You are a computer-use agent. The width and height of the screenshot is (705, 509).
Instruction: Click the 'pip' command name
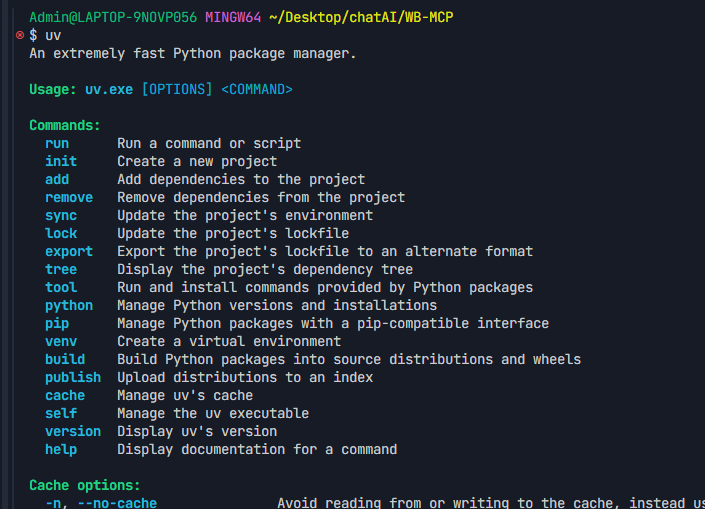click(57, 324)
